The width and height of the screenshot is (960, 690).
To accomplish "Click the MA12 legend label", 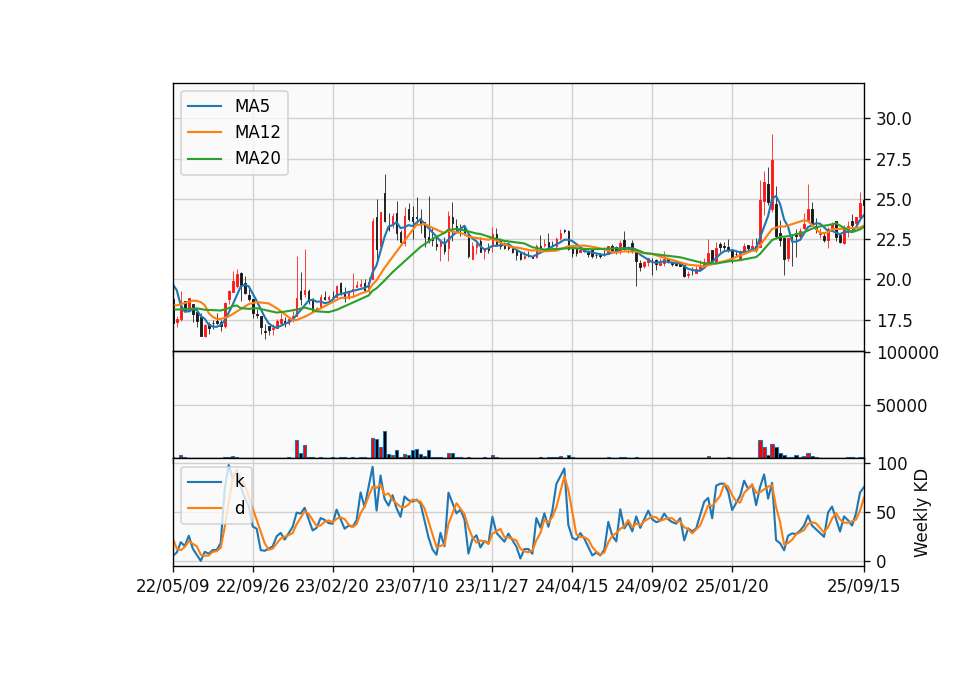I will (258, 132).
